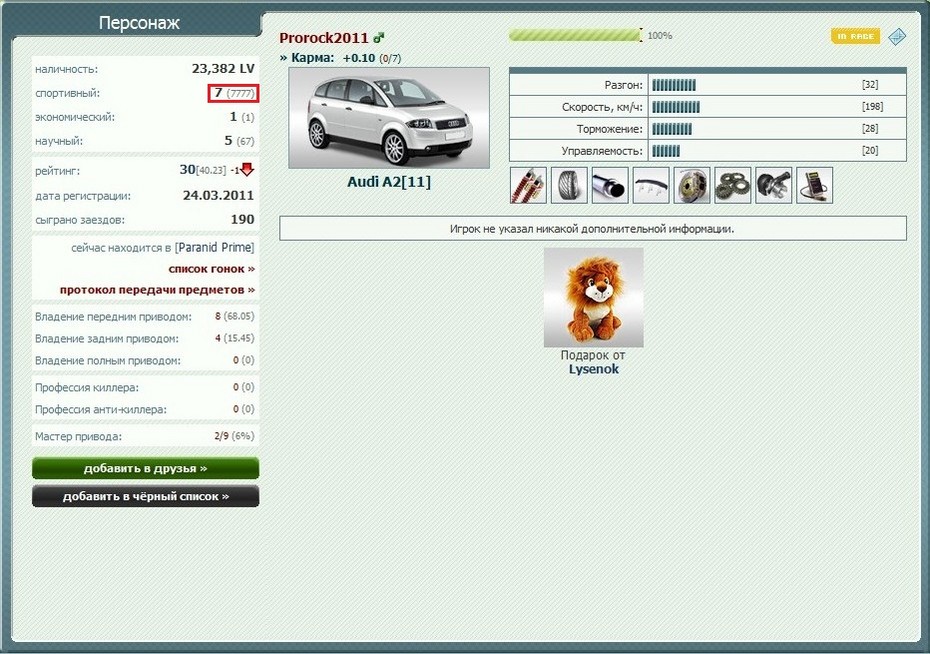Click the Prorock2011 username

324,38
